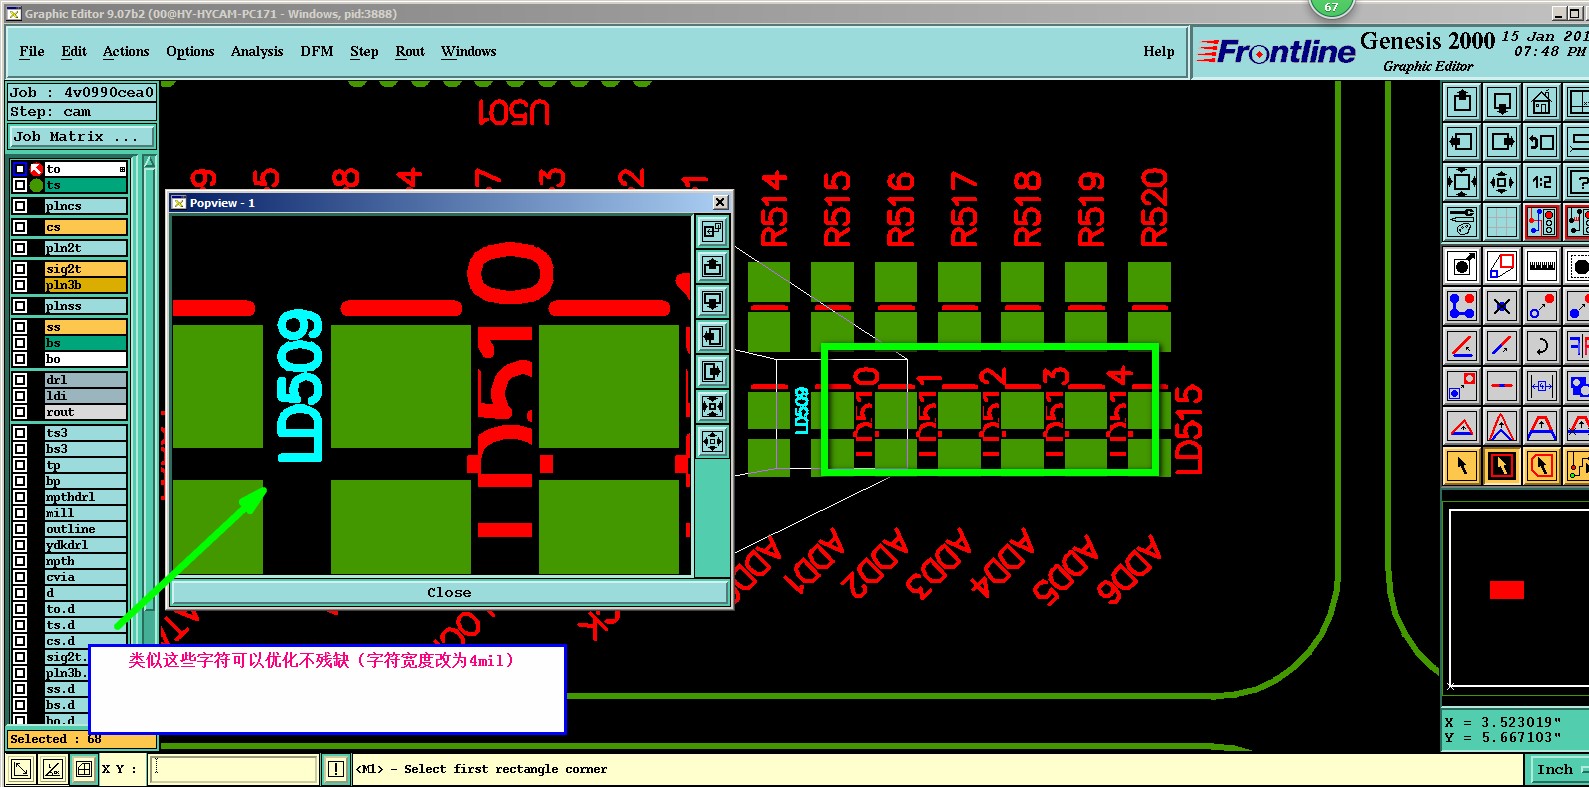Toggle checkbox for mill layer

20,513
